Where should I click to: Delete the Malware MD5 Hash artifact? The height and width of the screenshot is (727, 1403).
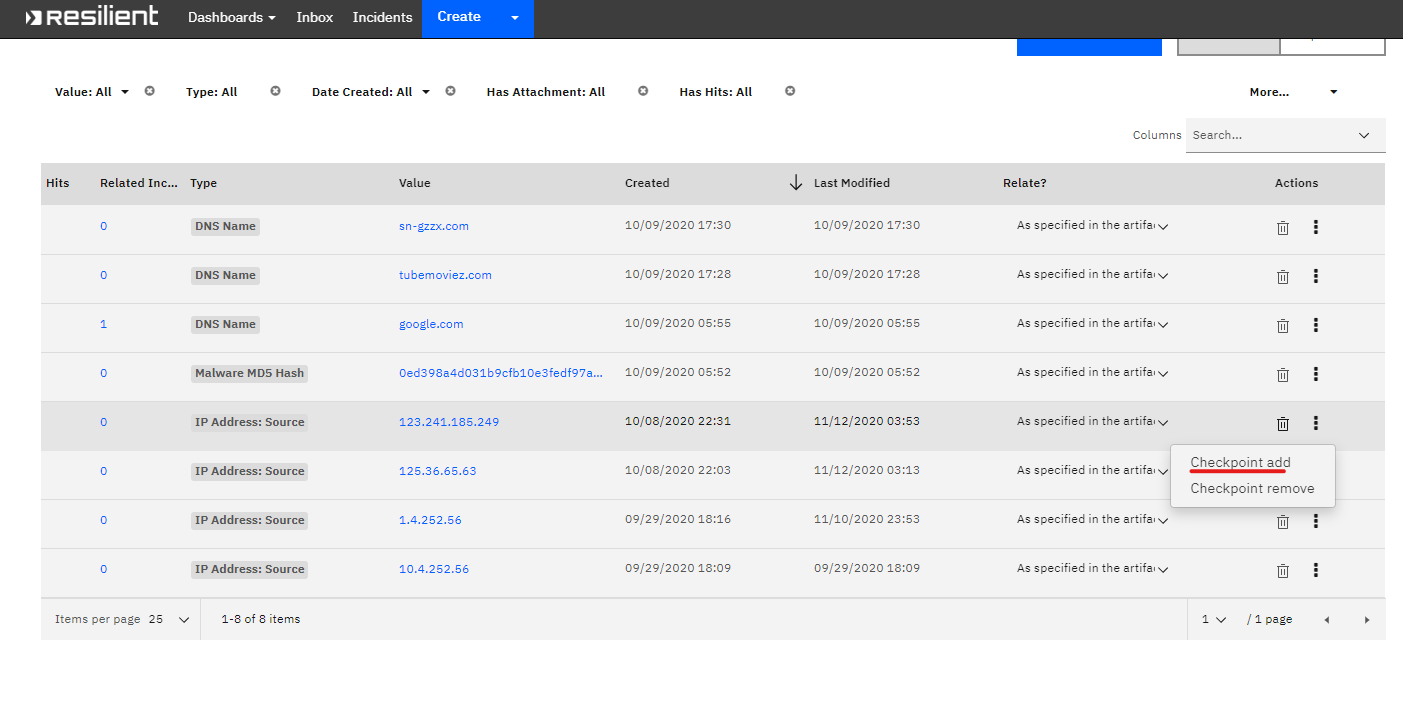tap(1283, 375)
